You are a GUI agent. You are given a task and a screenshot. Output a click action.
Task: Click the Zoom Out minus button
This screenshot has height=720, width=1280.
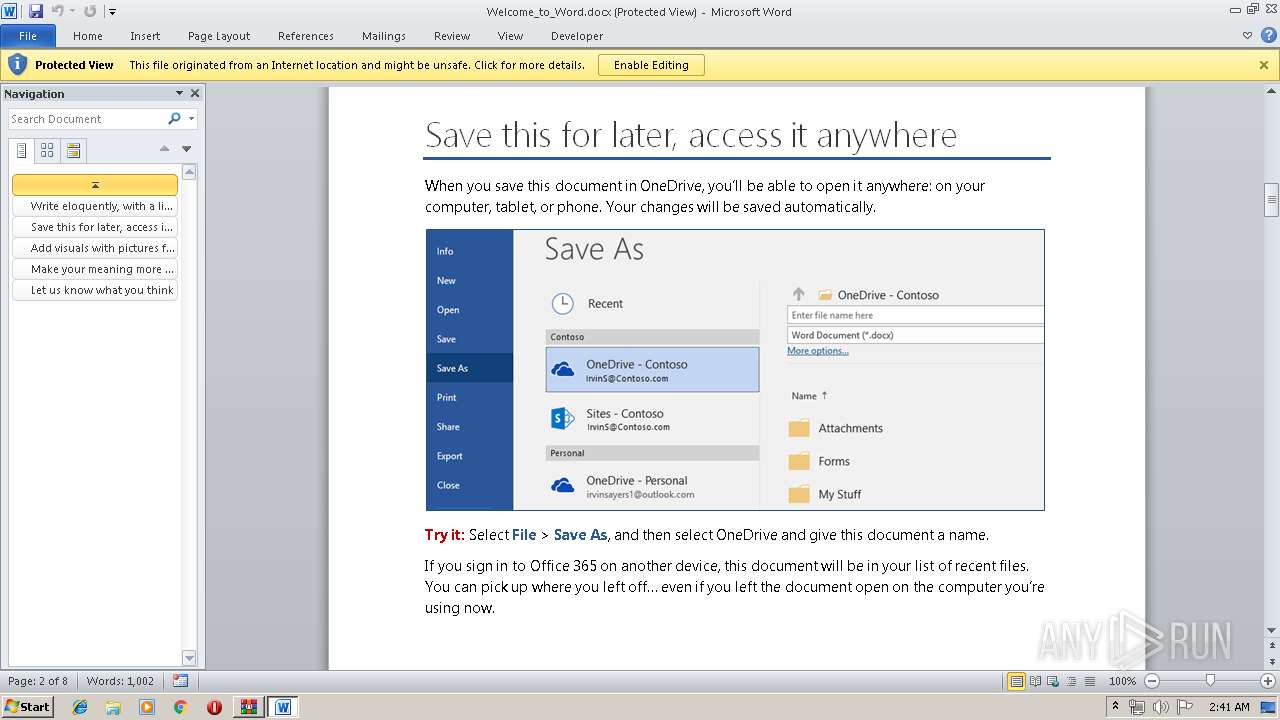pyautogui.click(x=1152, y=681)
